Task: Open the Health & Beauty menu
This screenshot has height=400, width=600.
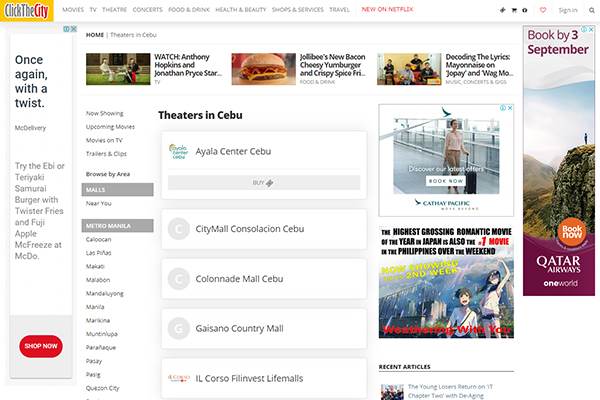Action: [241, 10]
